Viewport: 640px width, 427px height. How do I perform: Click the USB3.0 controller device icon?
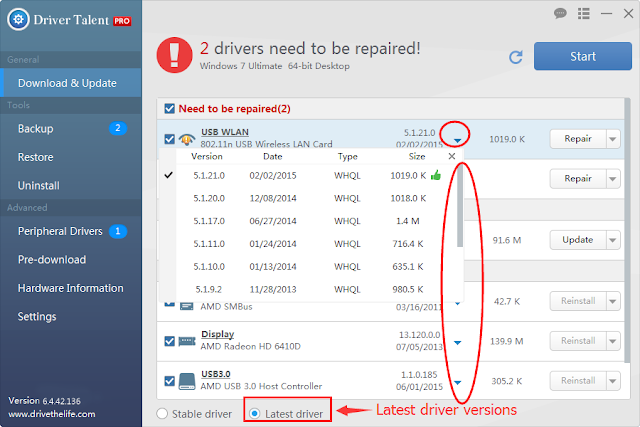(187, 381)
